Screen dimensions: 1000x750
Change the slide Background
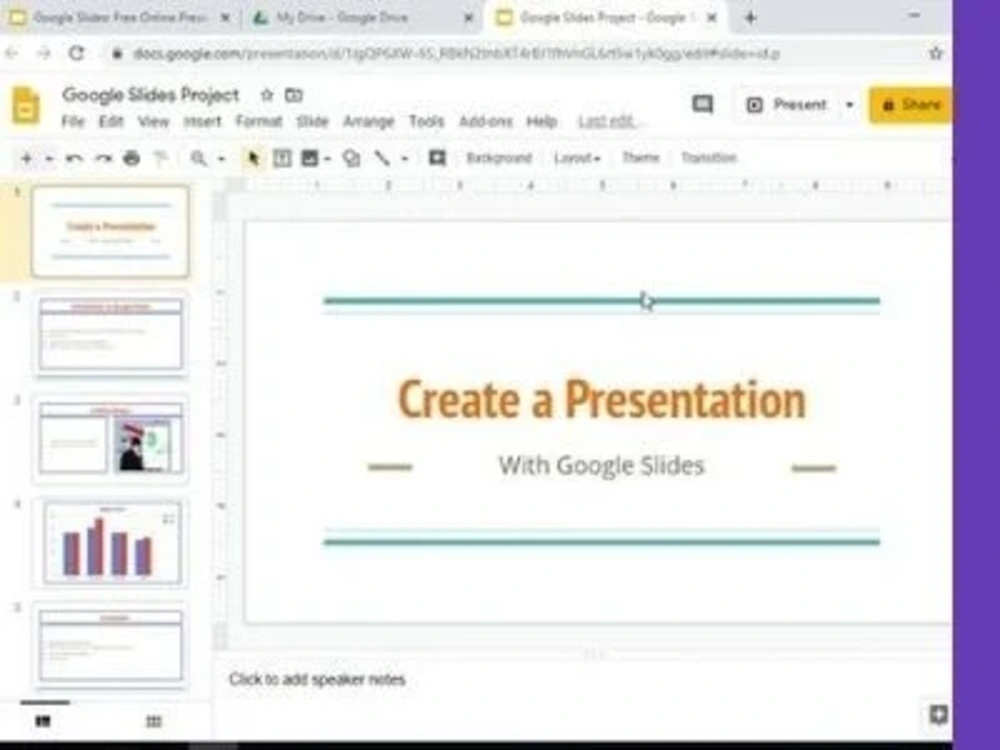[498, 158]
